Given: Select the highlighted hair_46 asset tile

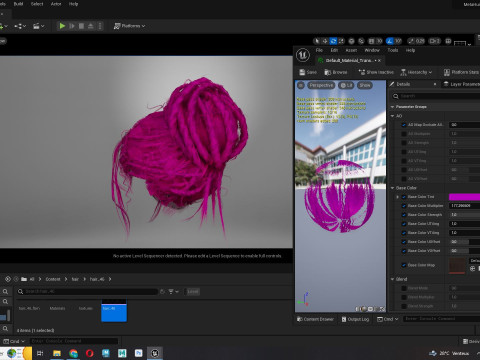Looking at the screenshot, I should point(114,311).
